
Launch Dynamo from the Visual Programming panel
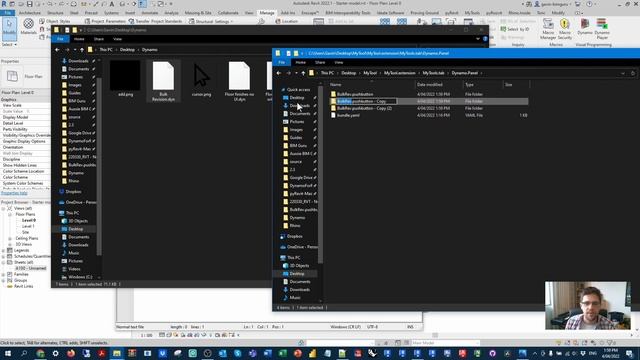(x=584, y=27)
